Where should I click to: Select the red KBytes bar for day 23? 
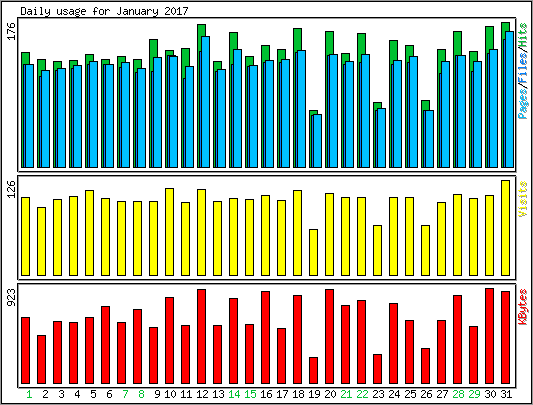(x=377, y=369)
